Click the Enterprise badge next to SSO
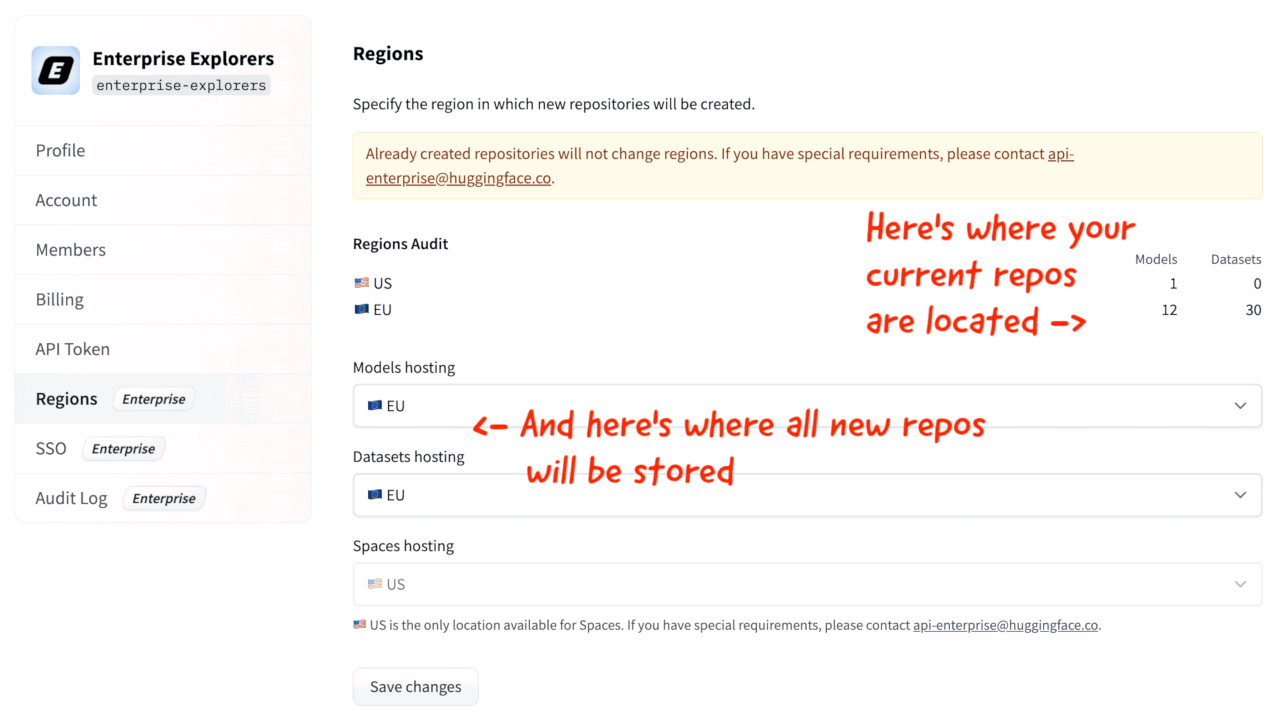The height and width of the screenshot is (720, 1280). click(123, 449)
